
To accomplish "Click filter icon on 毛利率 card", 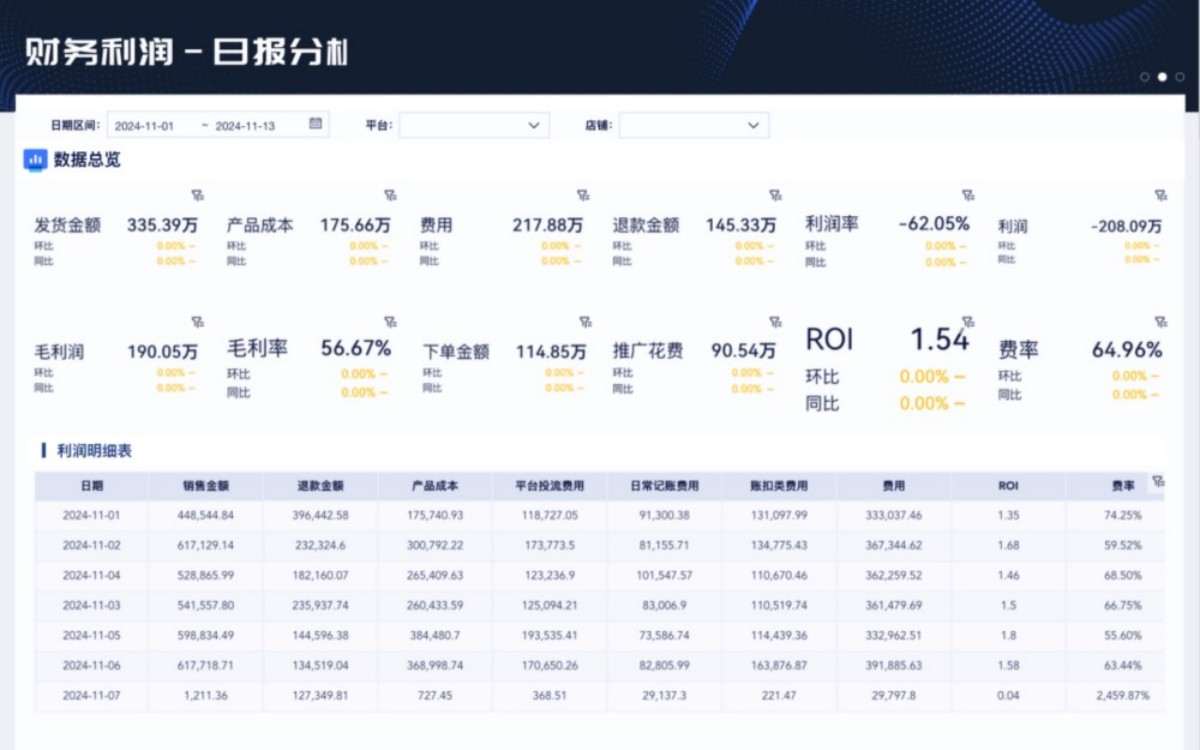I will pyautogui.click(x=390, y=322).
